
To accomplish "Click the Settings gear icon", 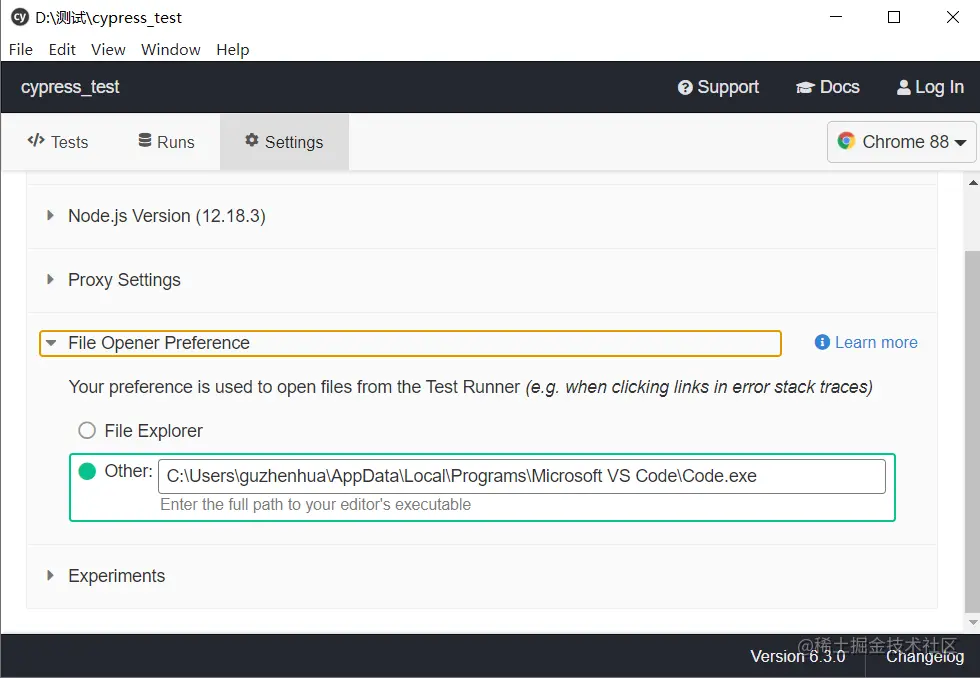I will [x=252, y=140].
